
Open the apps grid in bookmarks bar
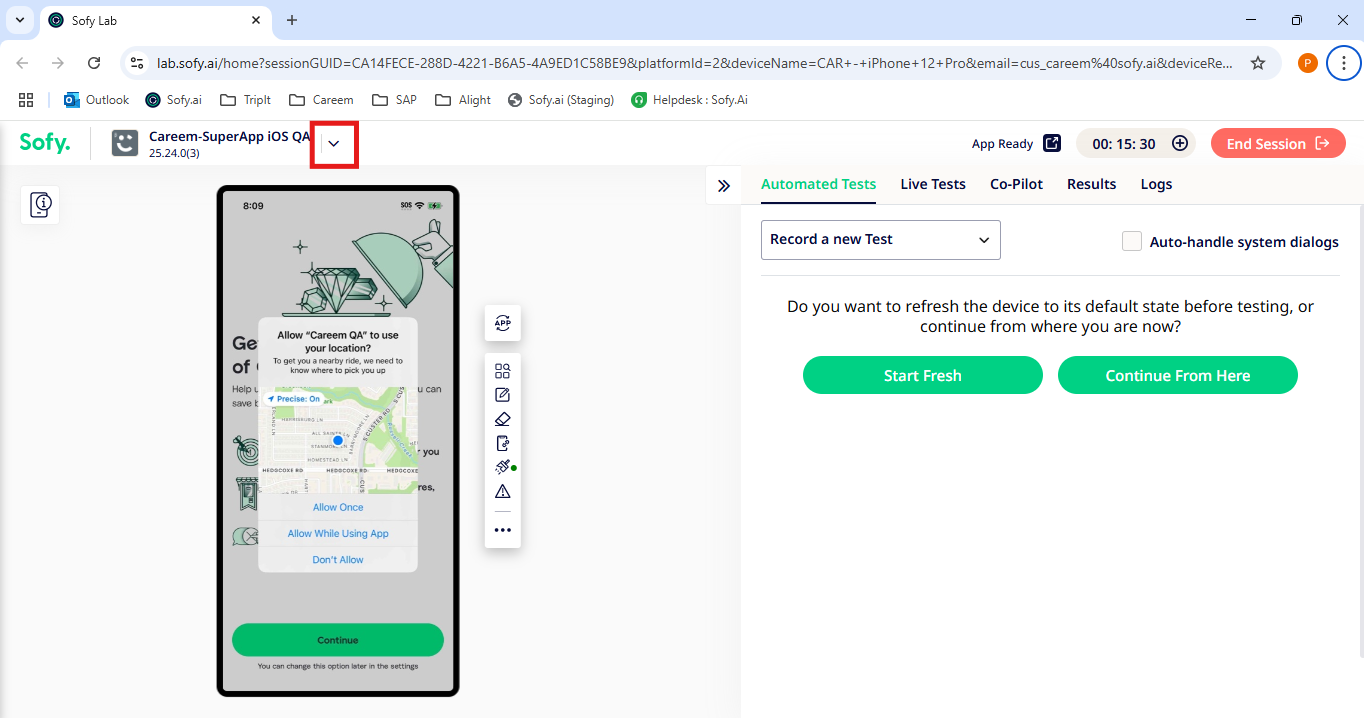click(26, 100)
